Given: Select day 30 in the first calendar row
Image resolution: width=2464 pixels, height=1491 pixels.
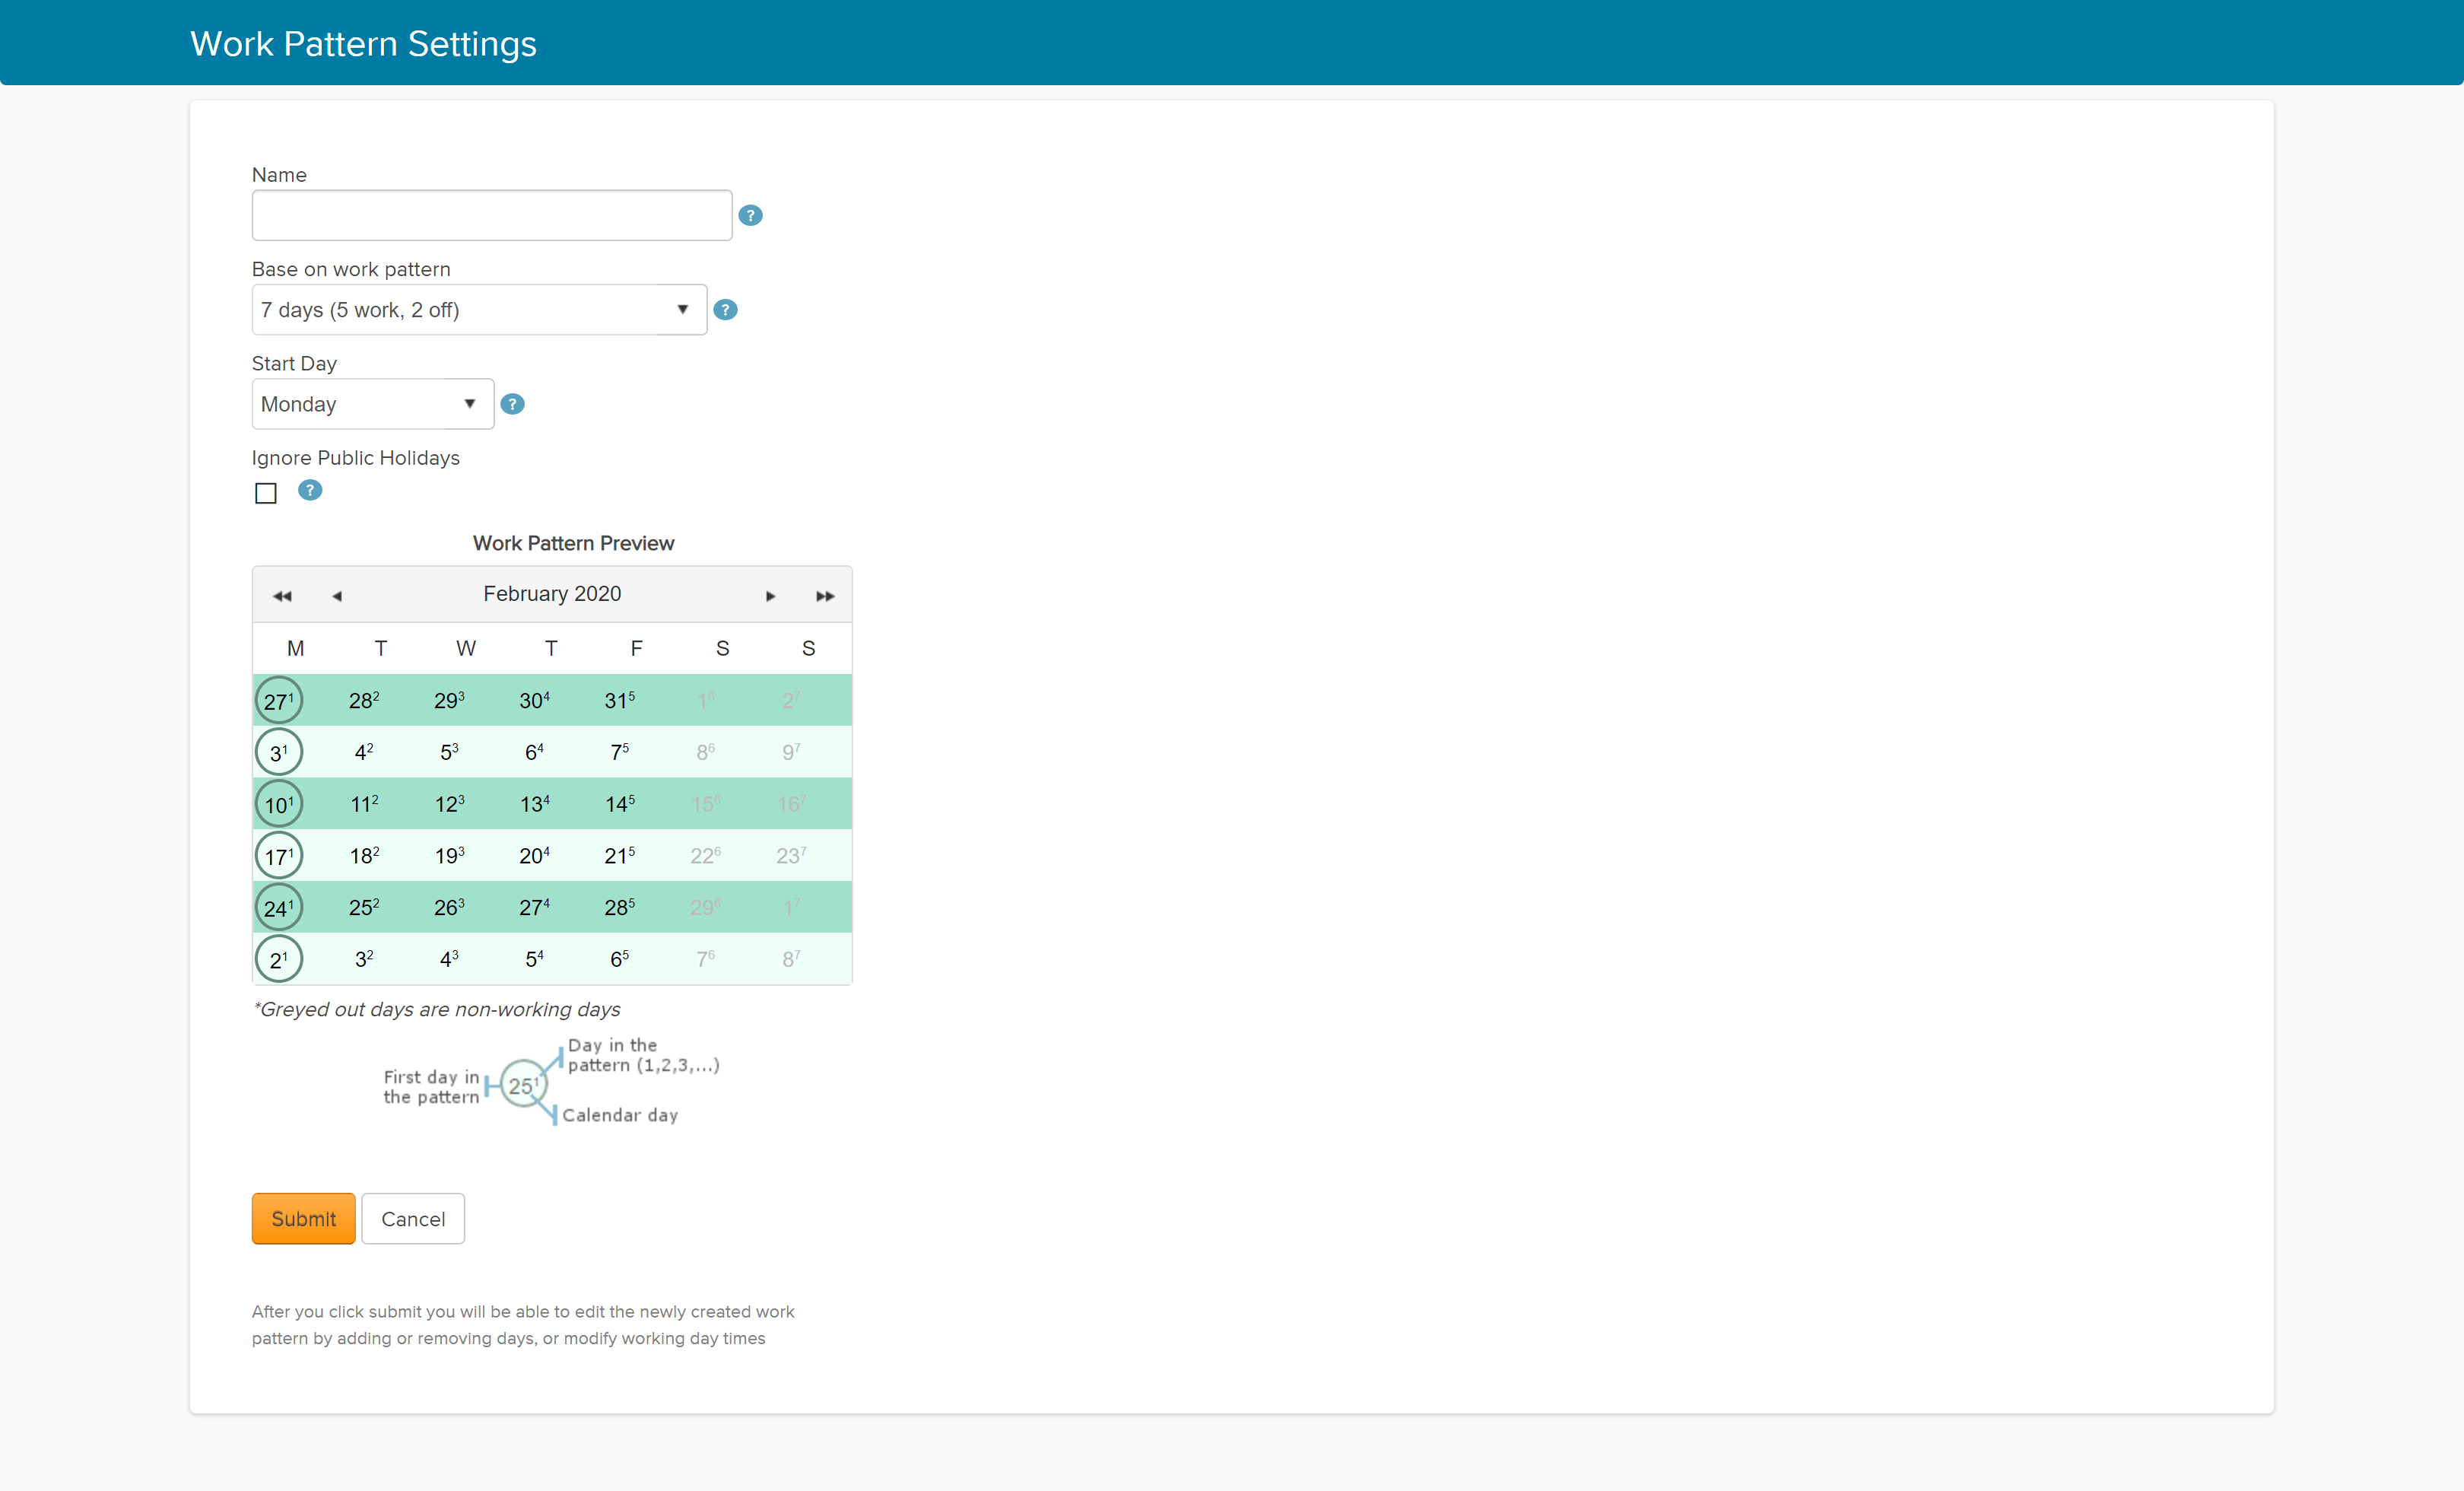Looking at the screenshot, I should point(534,700).
